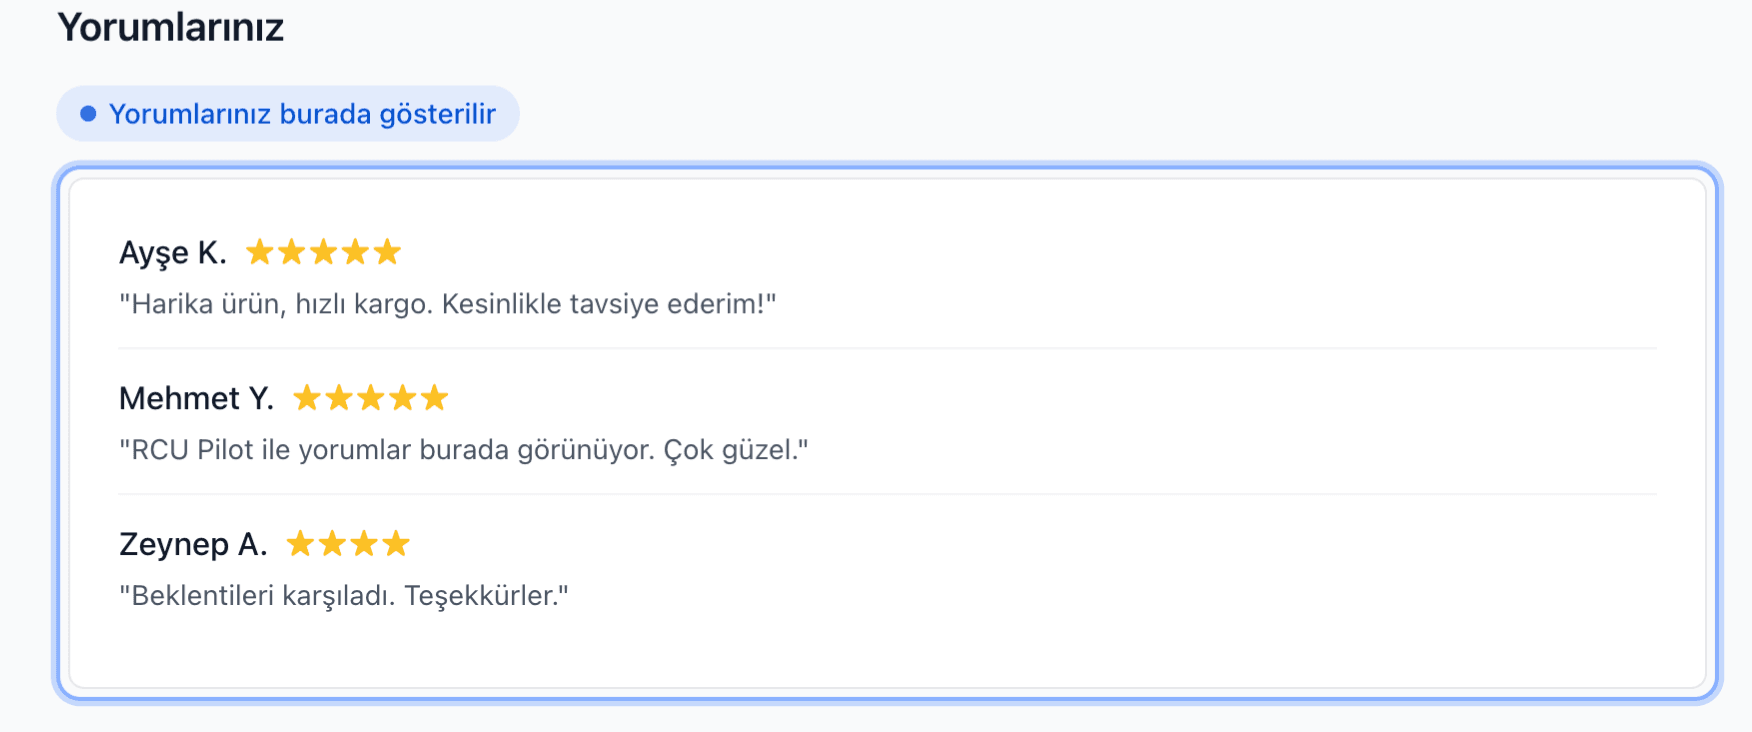The width and height of the screenshot is (1752, 732).
Task: Click the last star of Mehmet Y.'s review
Action: pyautogui.click(x=435, y=397)
